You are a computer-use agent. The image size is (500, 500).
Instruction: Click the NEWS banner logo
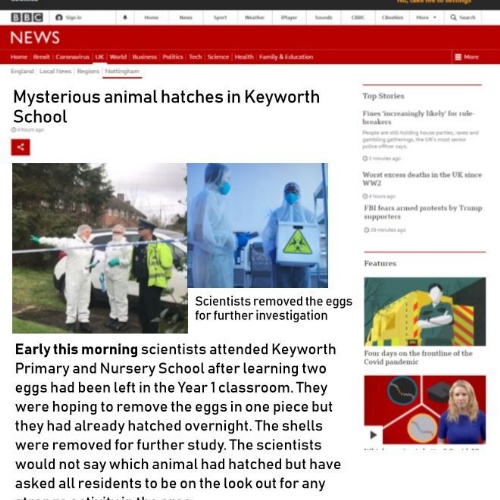tap(35, 38)
